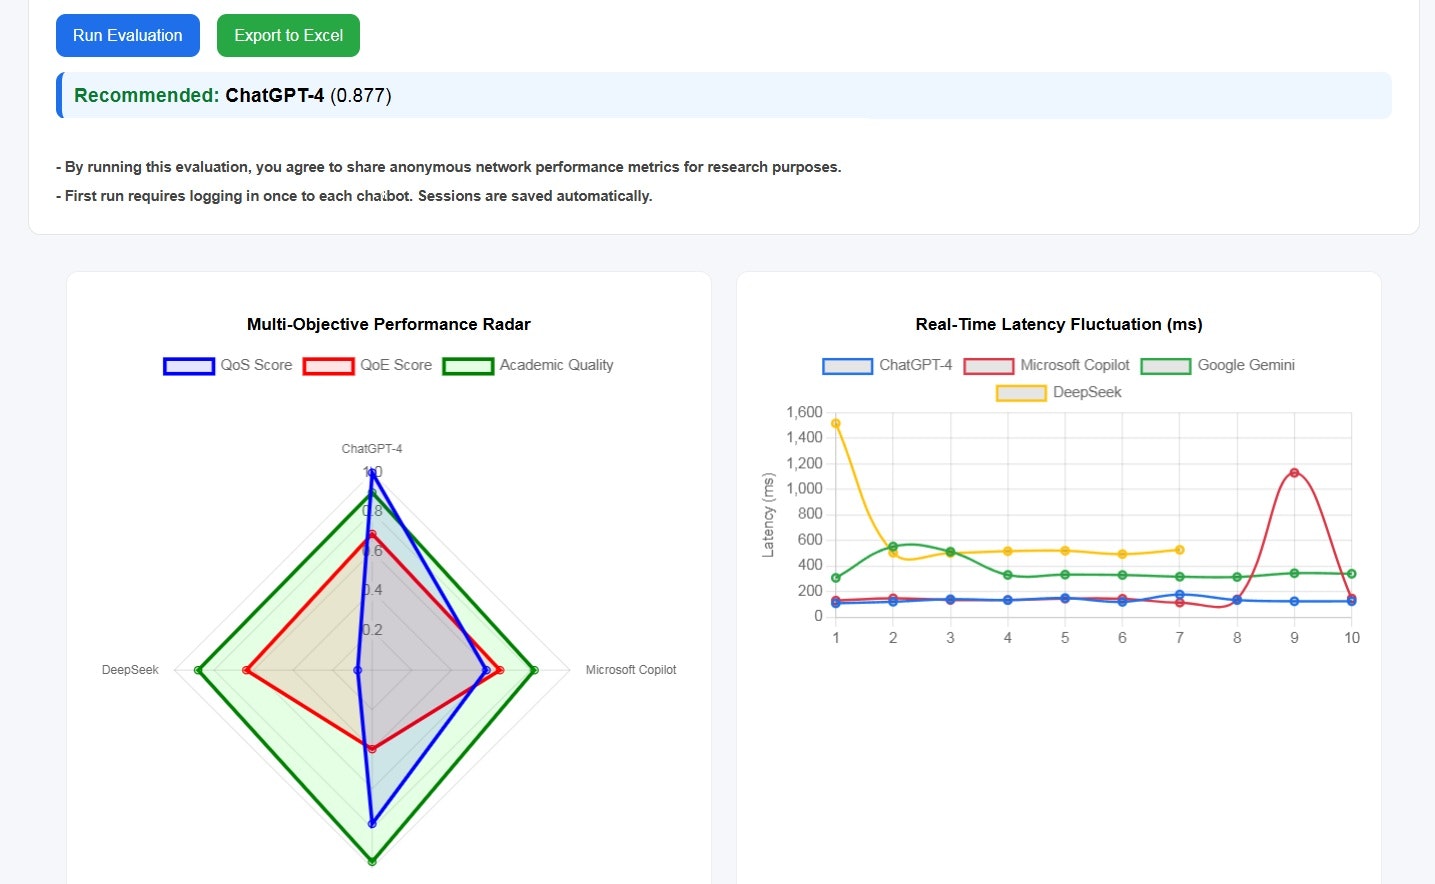Click the Google Gemini data point at x=10
The image size is (1435, 884).
(1351, 574)
